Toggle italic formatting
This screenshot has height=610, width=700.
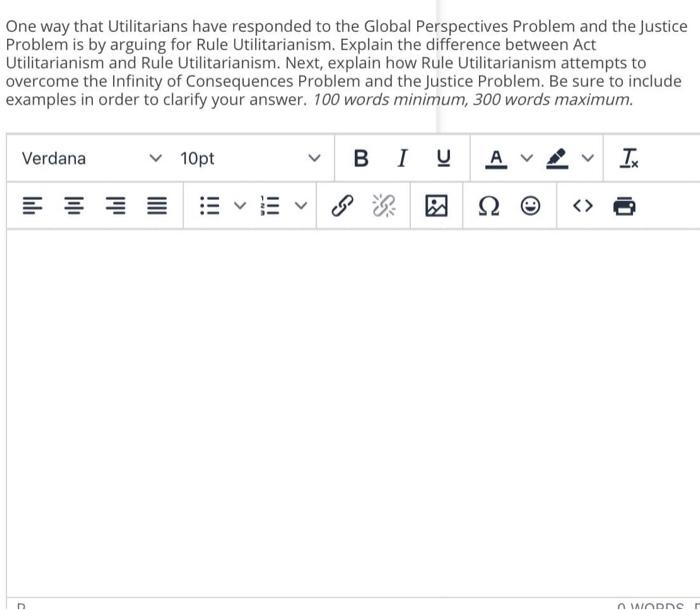pos(402,158)
